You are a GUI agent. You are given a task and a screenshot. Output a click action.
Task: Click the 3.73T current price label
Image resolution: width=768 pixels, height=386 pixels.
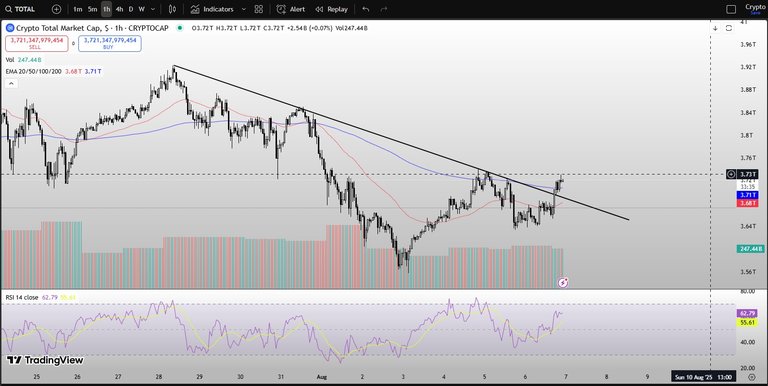[748, 174]
